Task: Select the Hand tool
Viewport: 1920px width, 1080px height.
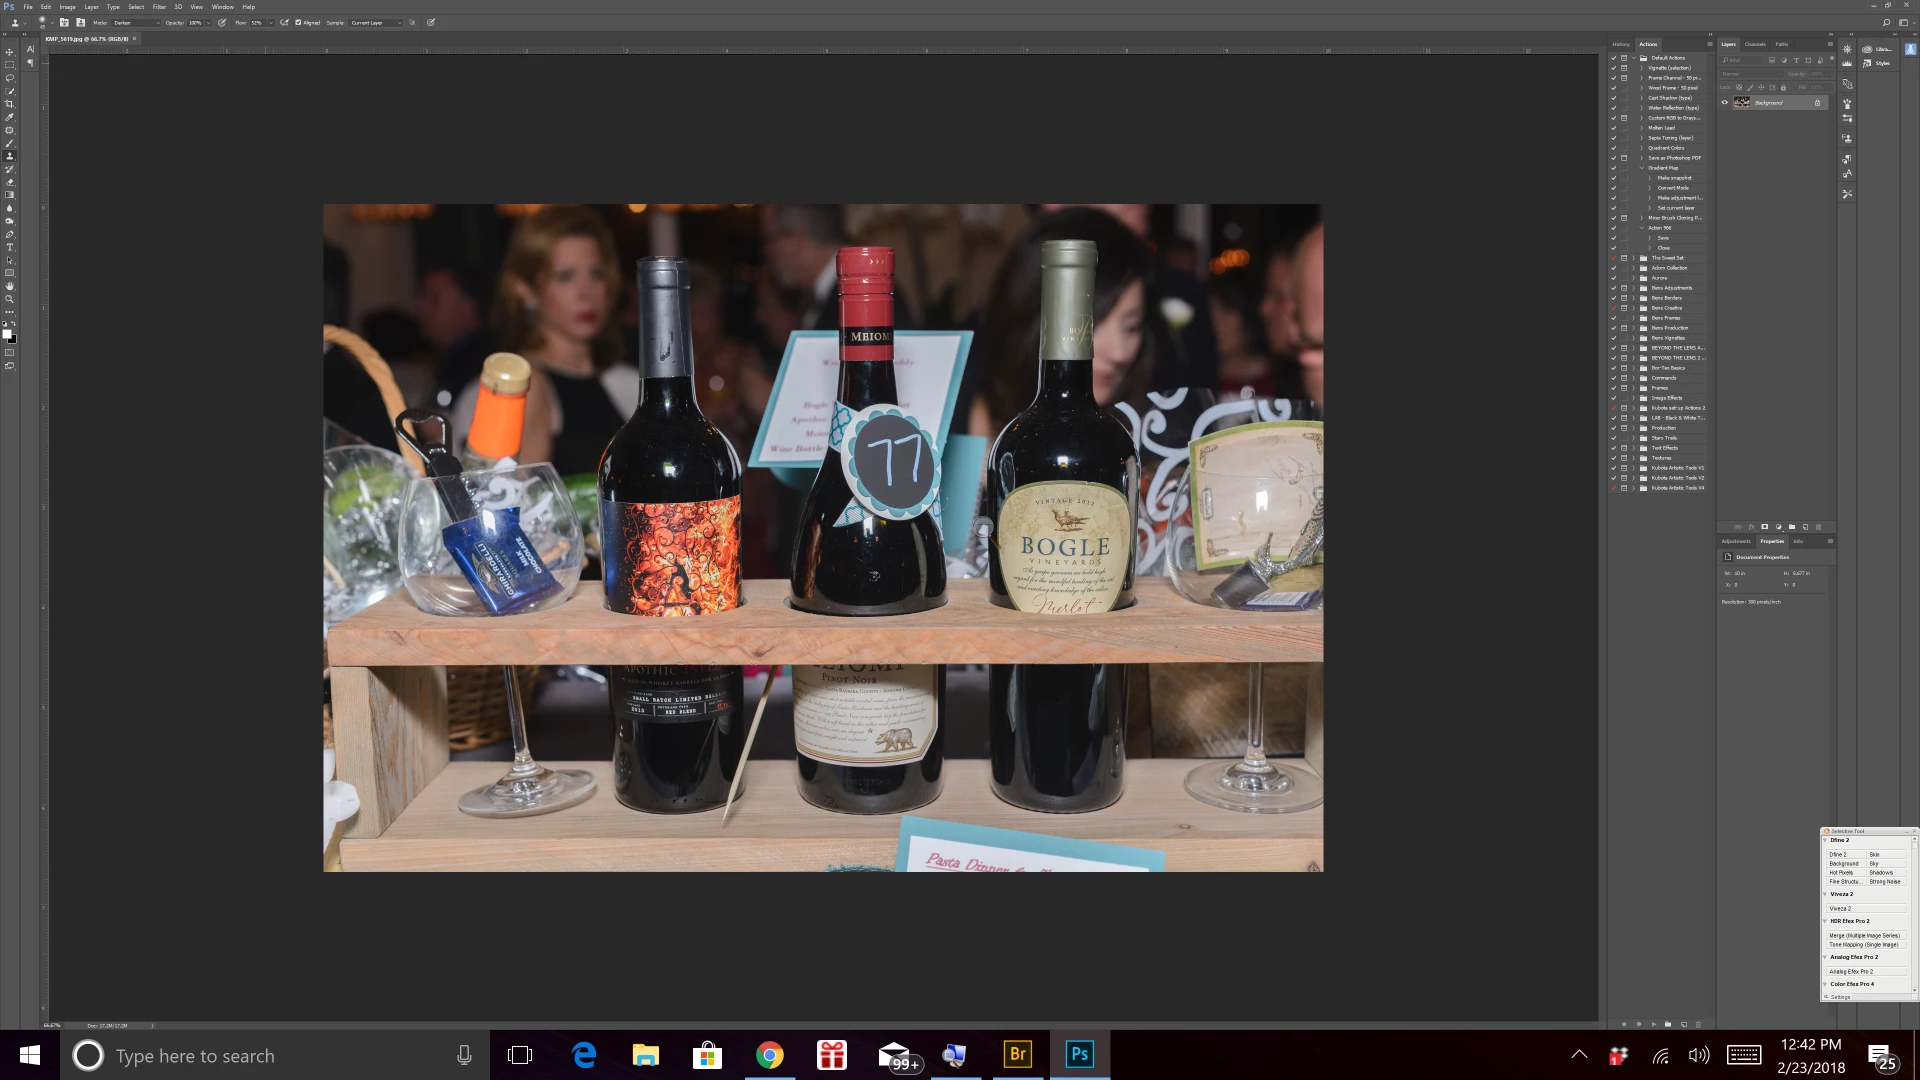Action: (x=10, y=286)
